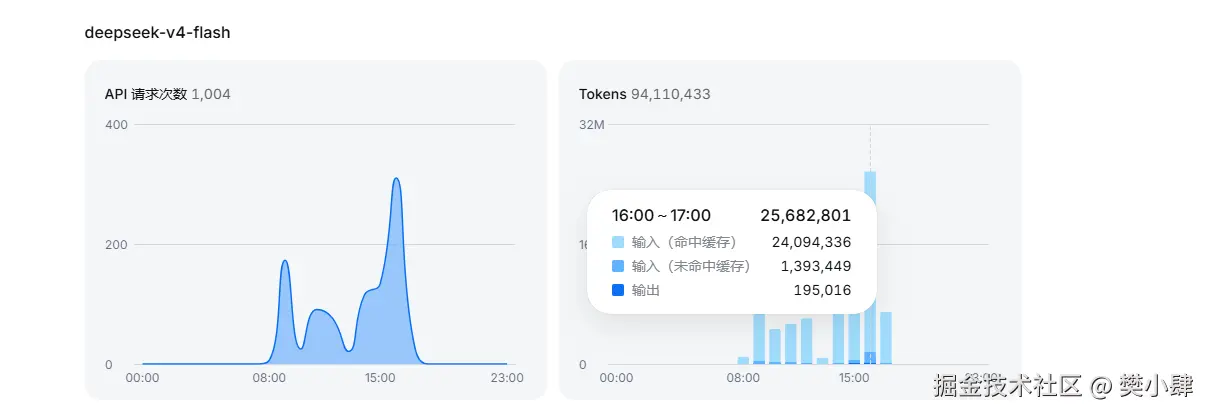Click the light blue 命中缓存 color swatch
Viewport: 1208px width, 414px height.
[618, 242]
